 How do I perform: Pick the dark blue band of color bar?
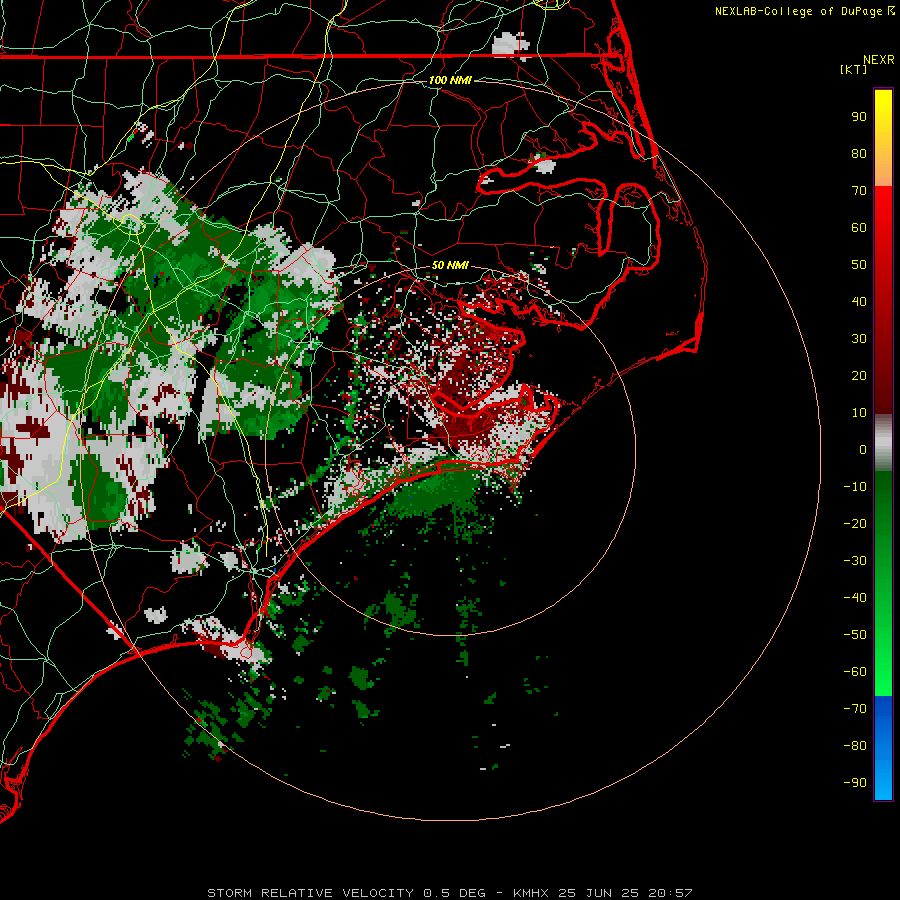pos(883,712)
